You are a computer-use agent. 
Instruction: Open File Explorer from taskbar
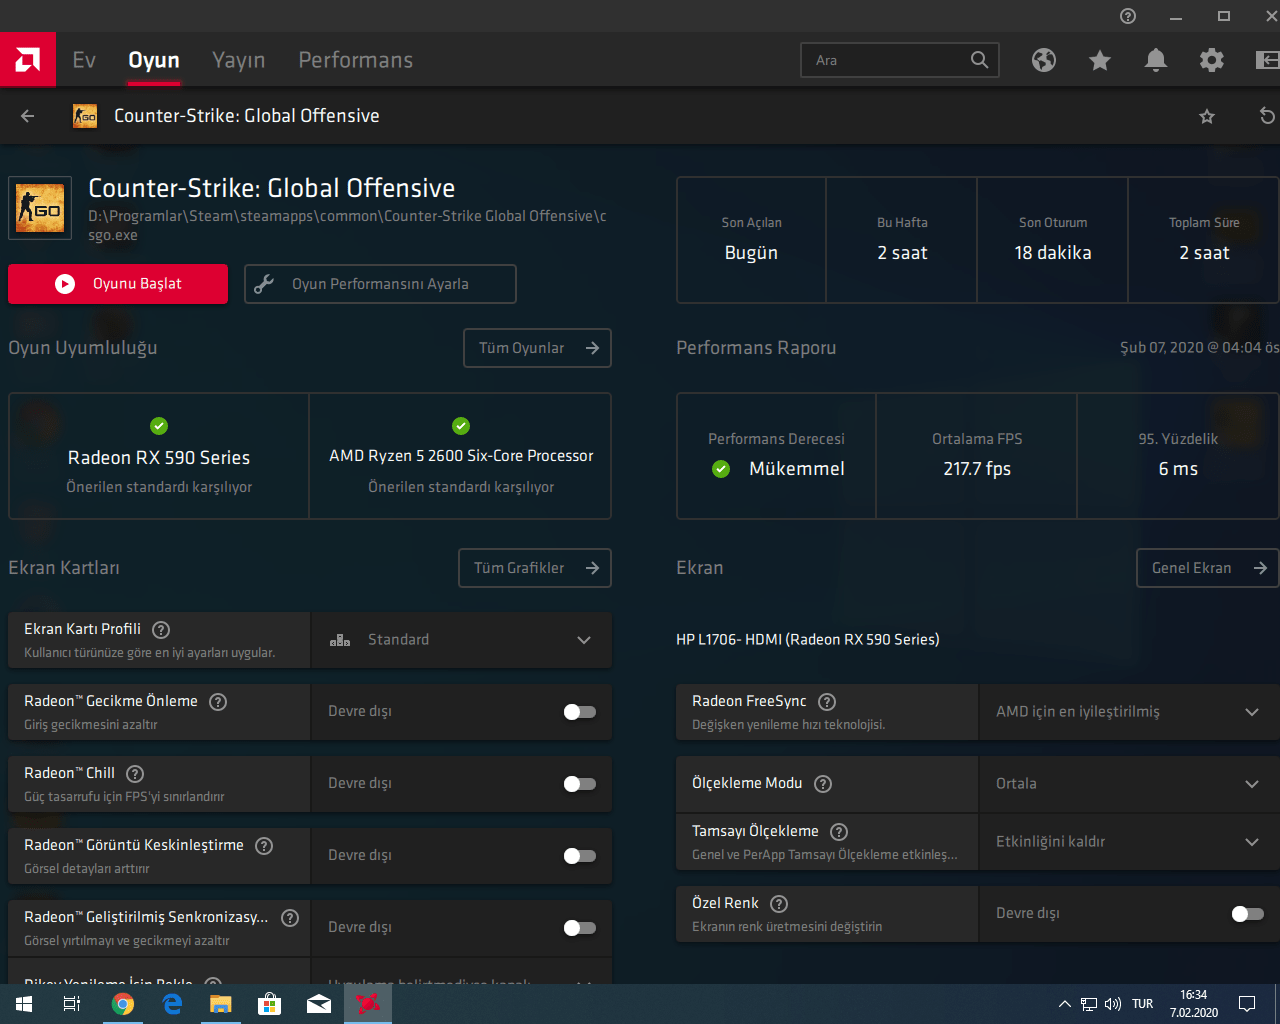(x=221, y=1004)
